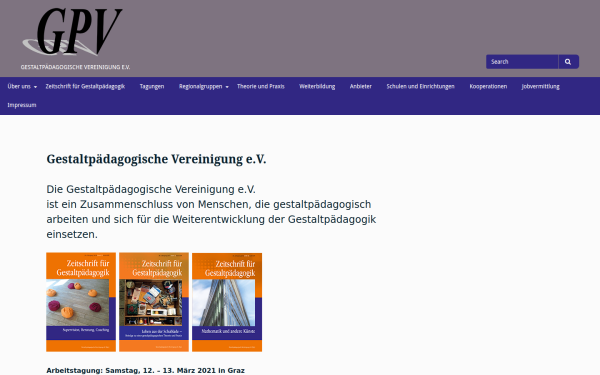Viewport: 600px width, 375px height.
Task: Navigate to Kooperationen
Action: coord(488,86)
